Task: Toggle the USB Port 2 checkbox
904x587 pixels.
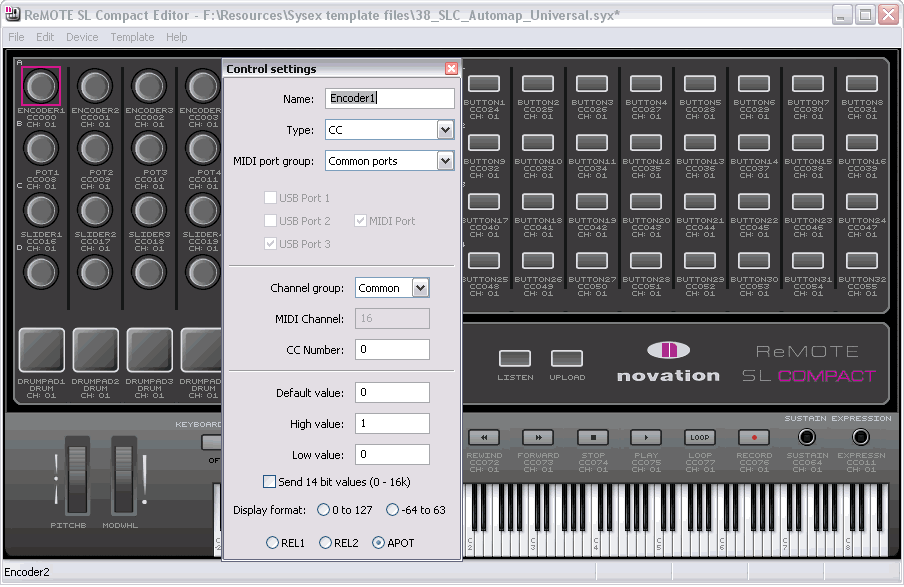Action: [x=270, y=221]
